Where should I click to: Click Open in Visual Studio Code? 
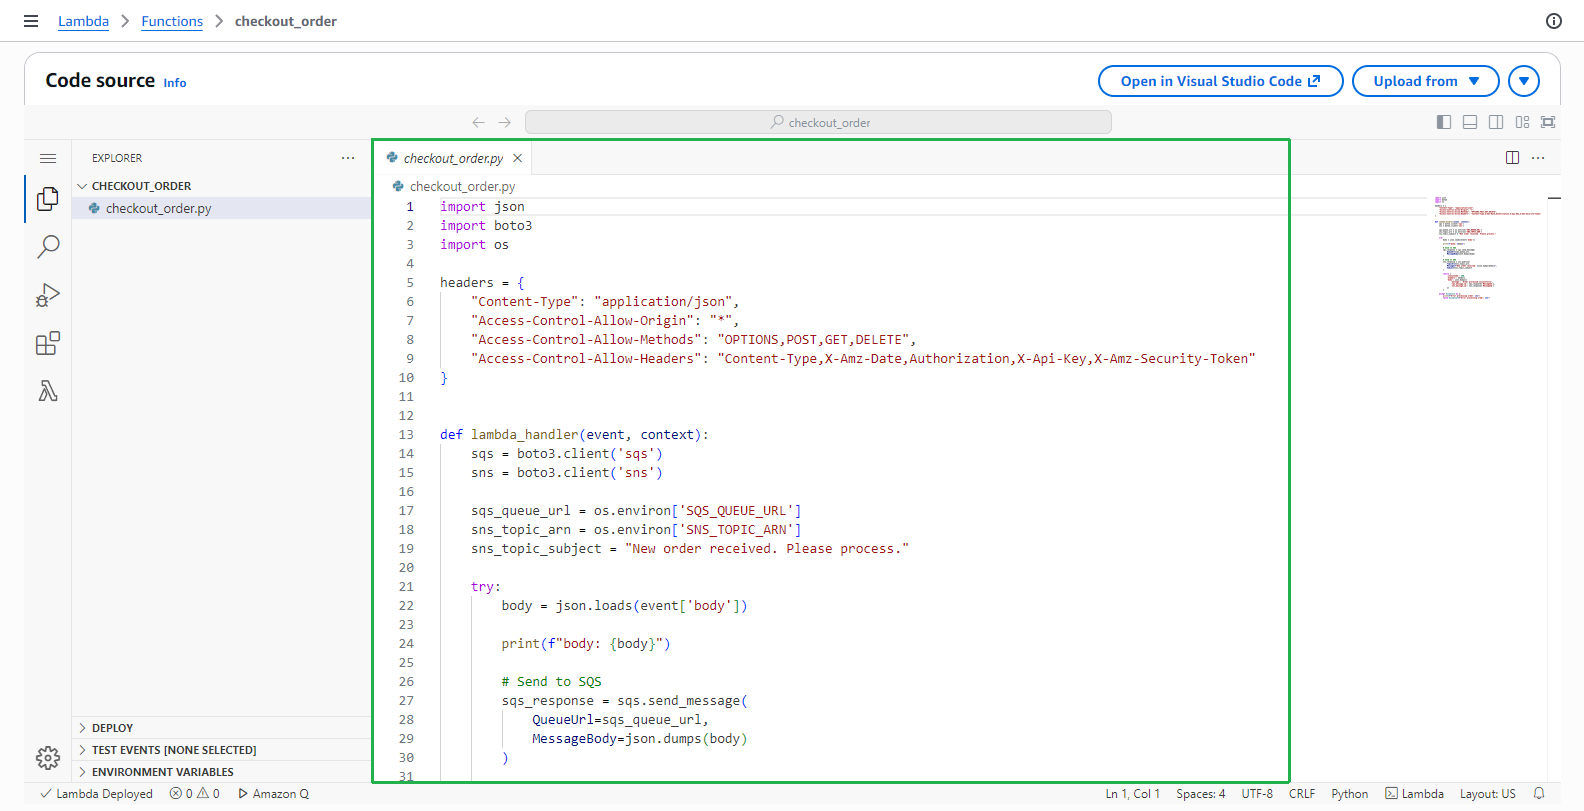coord(1220,81)
